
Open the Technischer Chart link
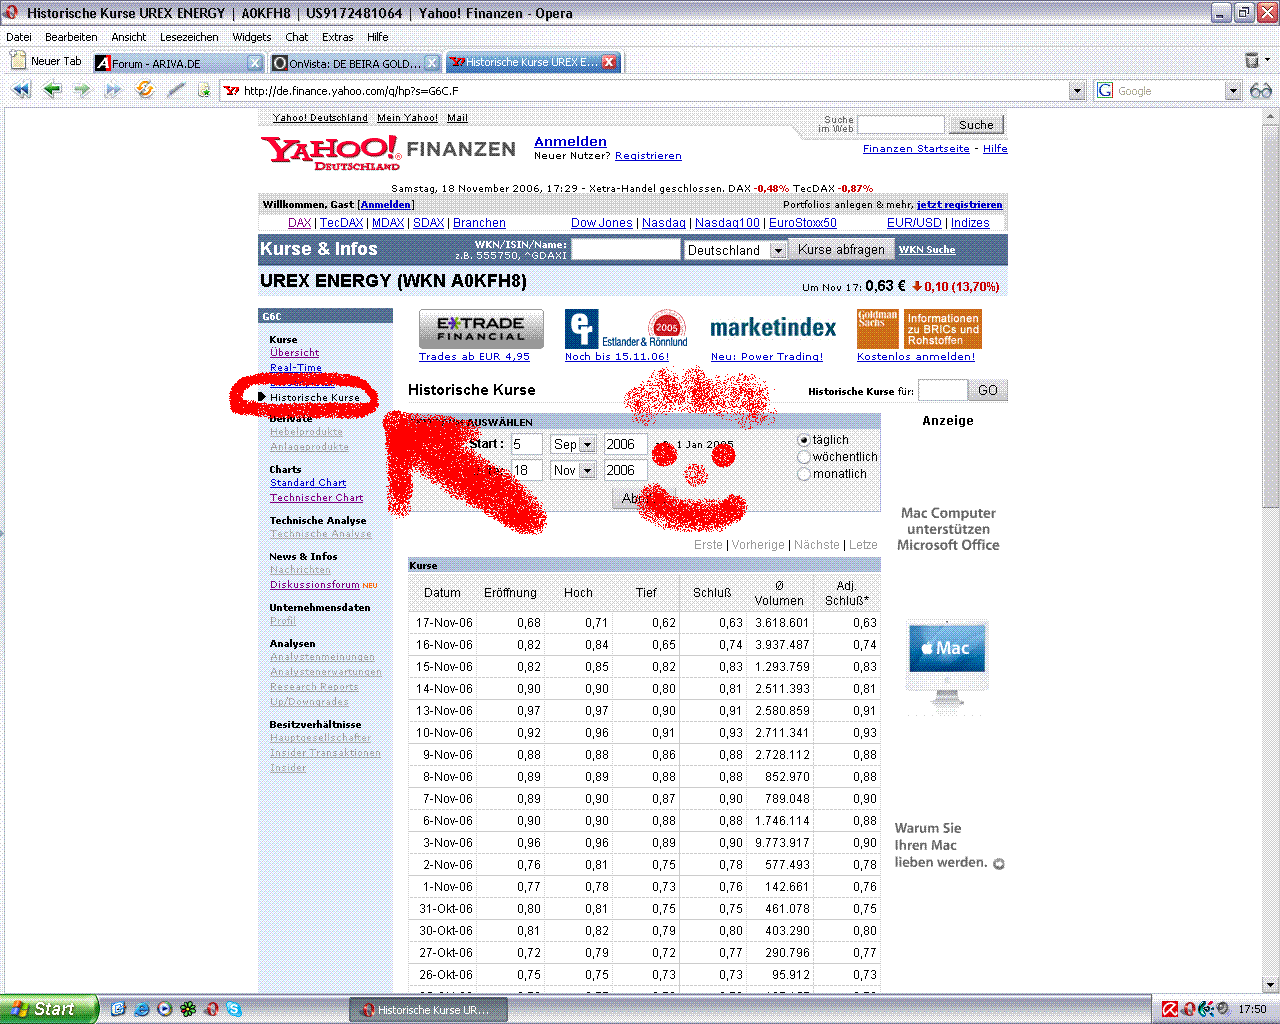tap(316, 498)
